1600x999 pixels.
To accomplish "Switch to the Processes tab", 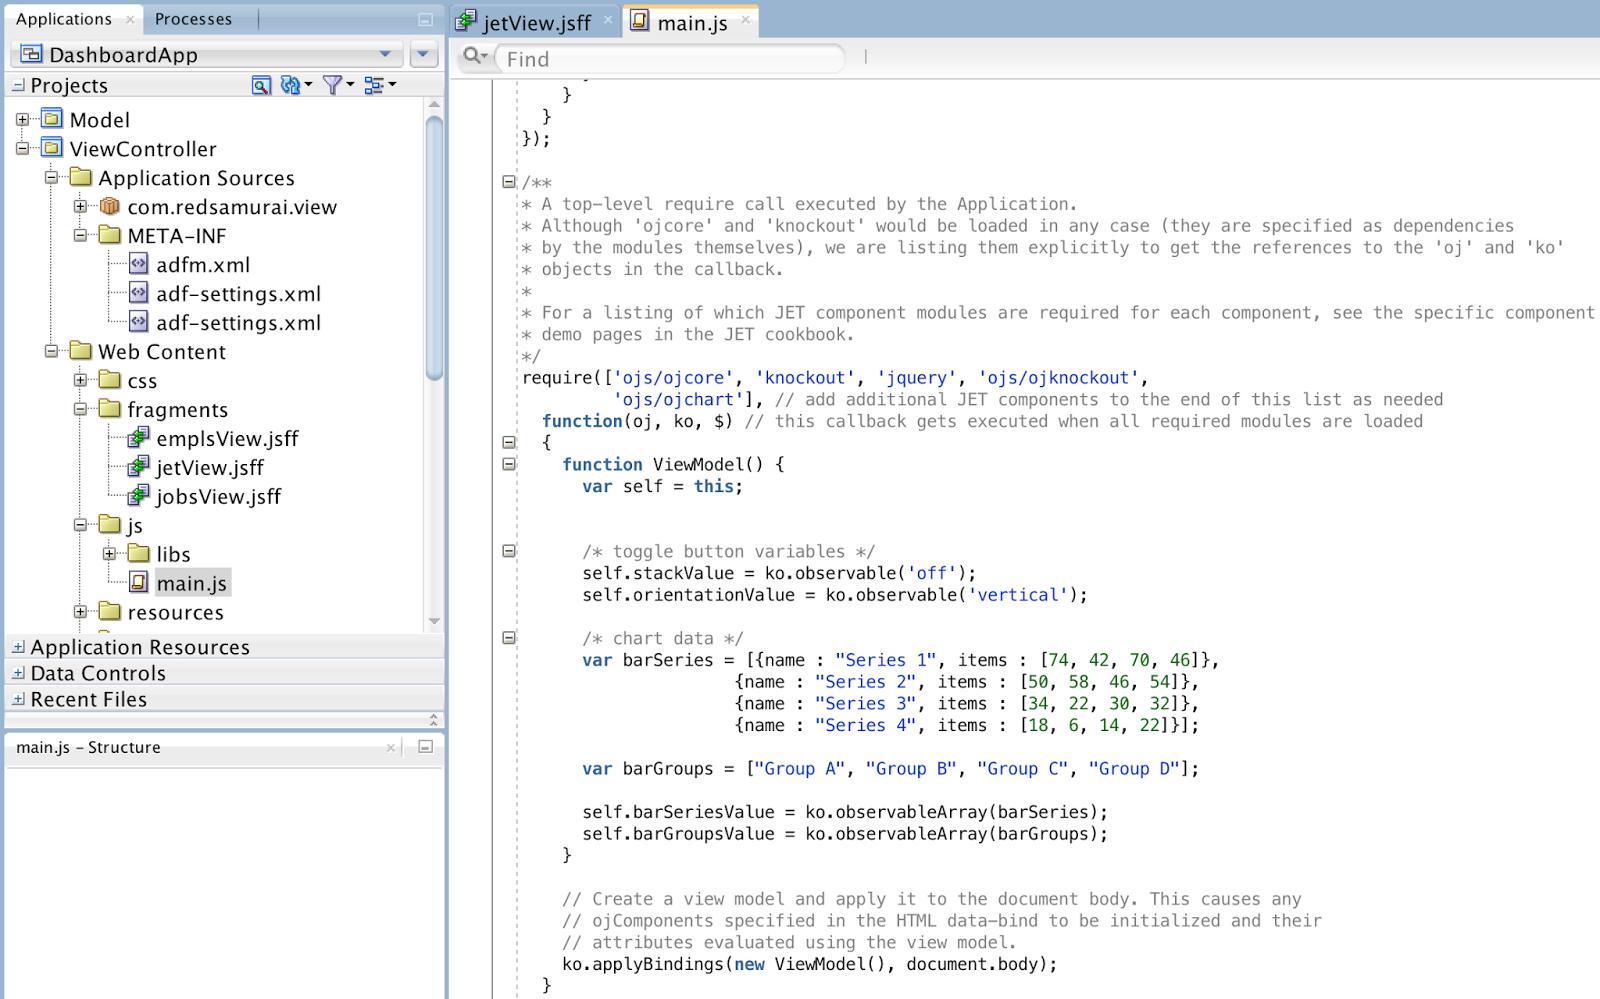I will [193, 18].
